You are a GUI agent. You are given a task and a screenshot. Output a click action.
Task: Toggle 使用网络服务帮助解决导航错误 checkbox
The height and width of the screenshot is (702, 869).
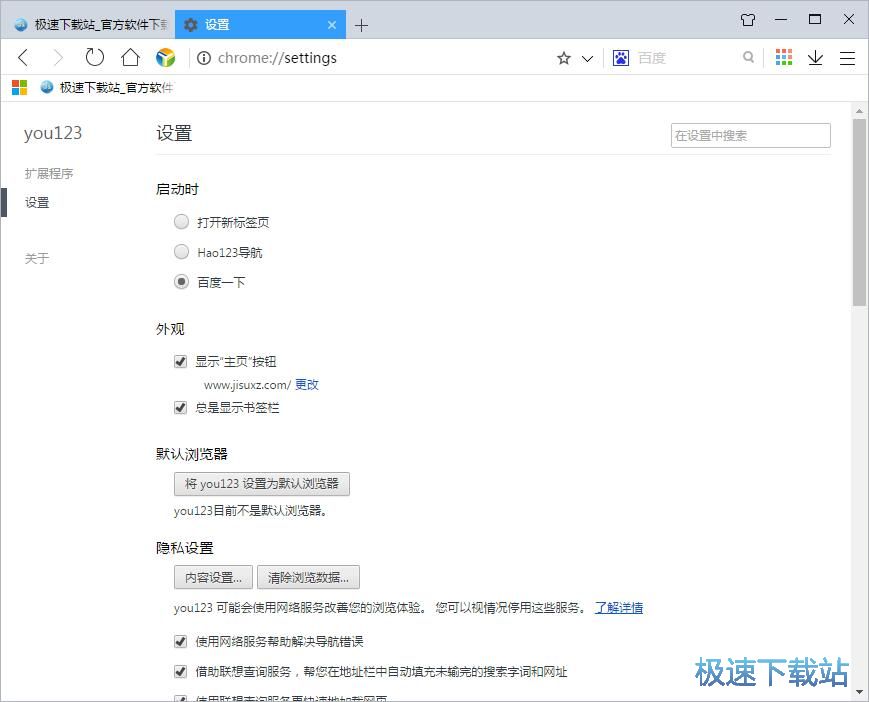point(180,642)
